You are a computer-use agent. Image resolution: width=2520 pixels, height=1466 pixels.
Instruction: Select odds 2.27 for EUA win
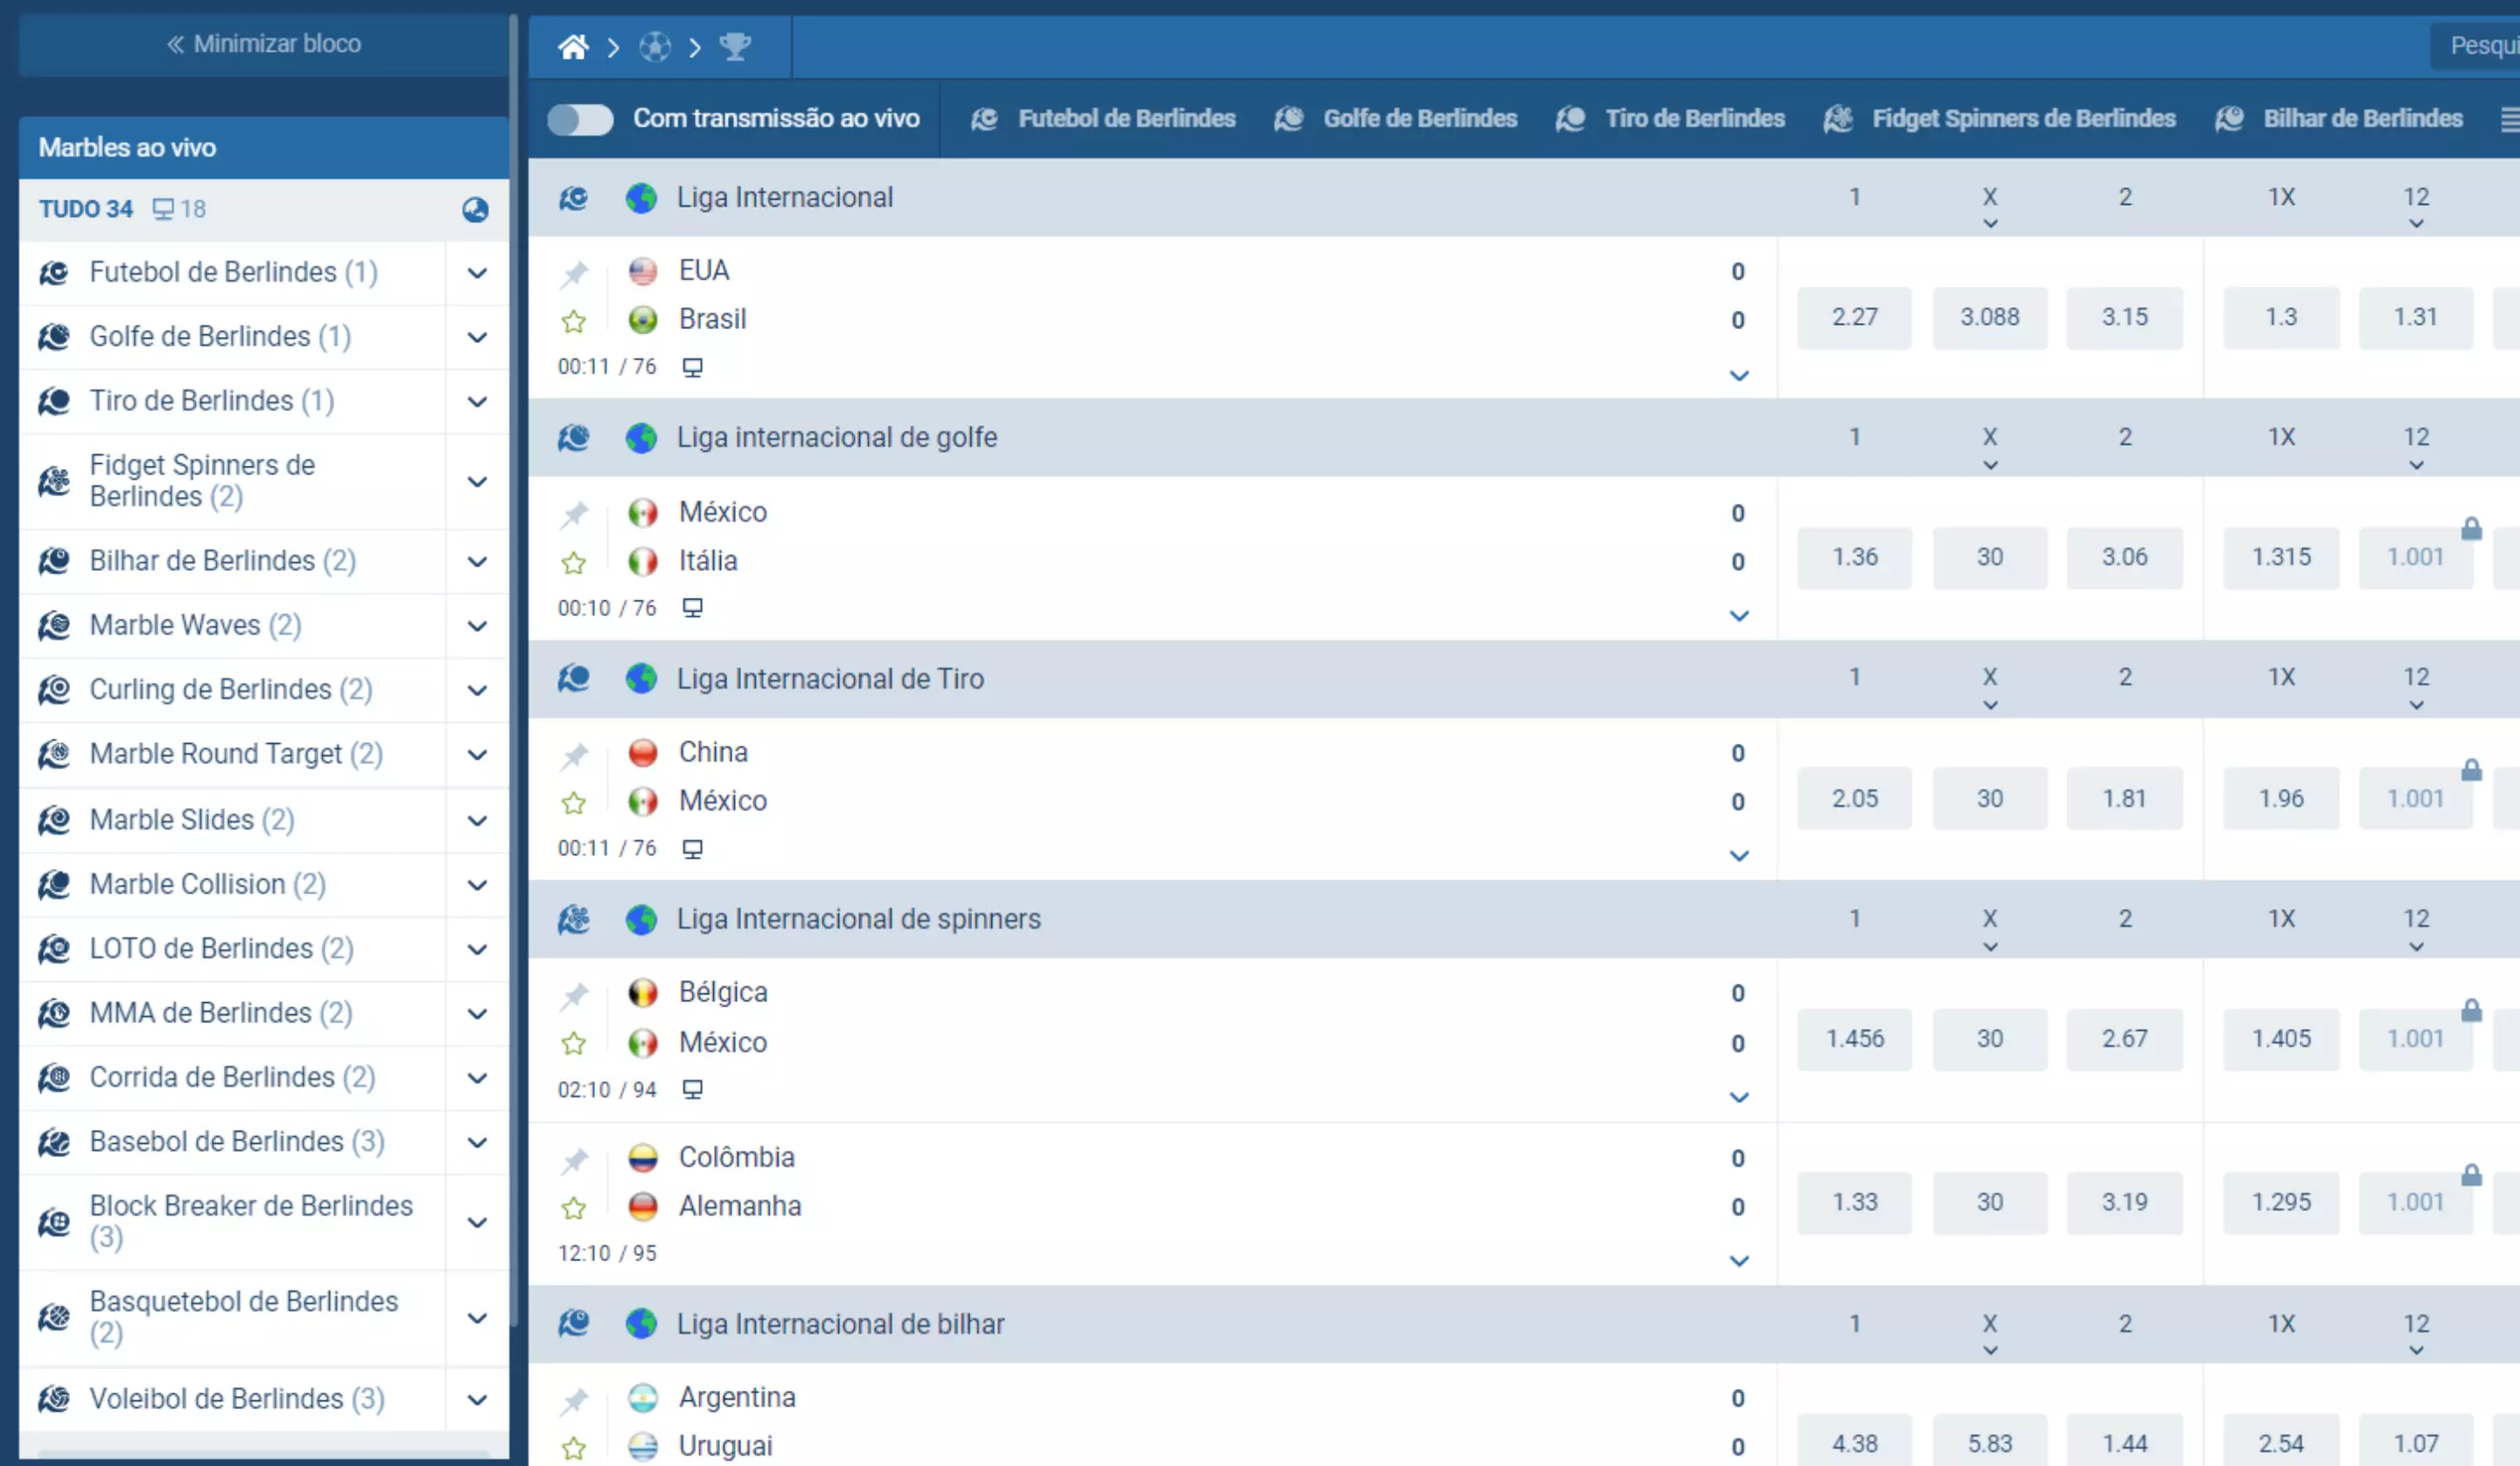pyautogui.click(x=1854, y=317)
